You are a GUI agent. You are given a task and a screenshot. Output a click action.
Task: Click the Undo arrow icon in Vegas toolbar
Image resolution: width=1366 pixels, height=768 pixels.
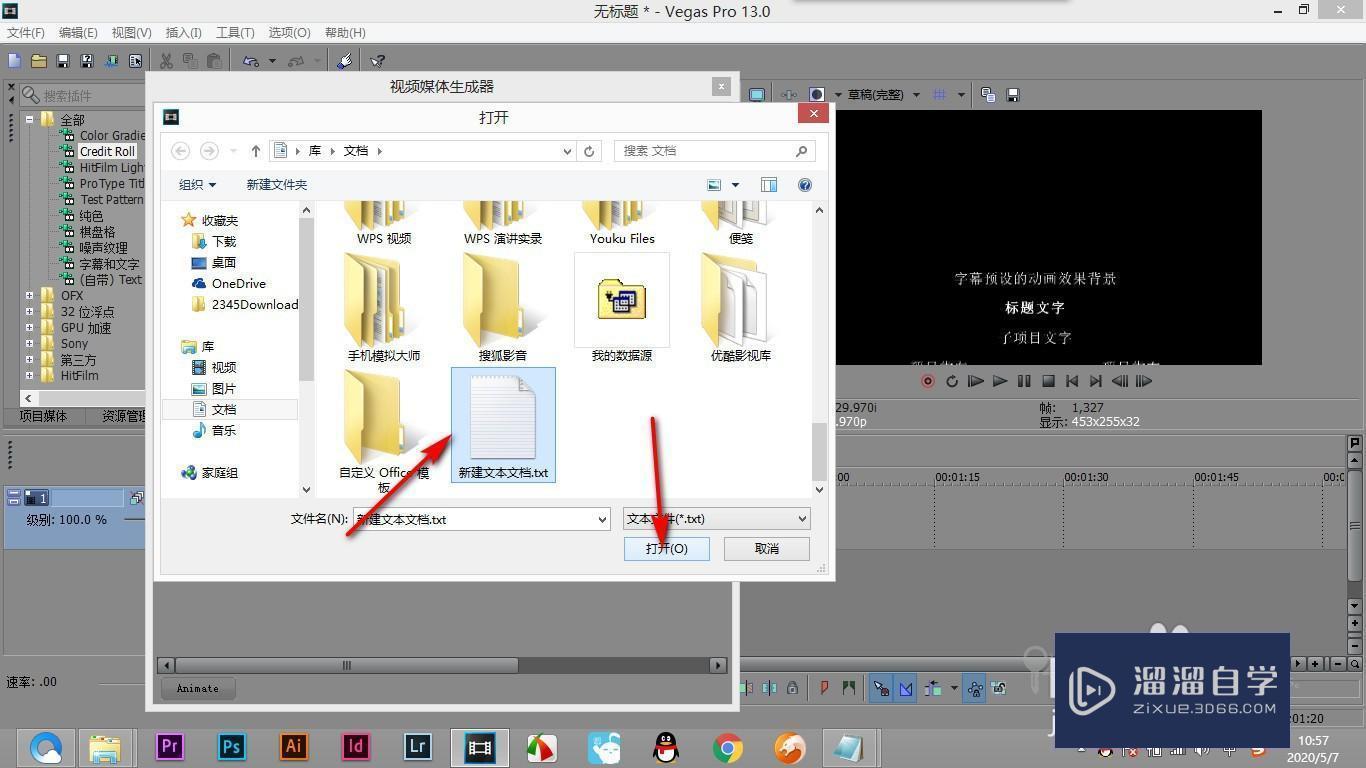(250, 61)
